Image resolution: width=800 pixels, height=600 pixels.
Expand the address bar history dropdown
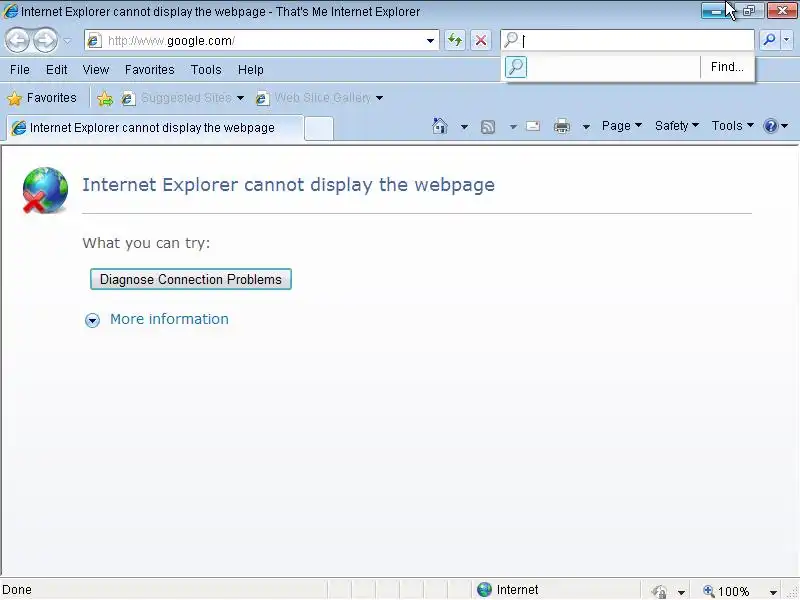(x=431, y=41)
